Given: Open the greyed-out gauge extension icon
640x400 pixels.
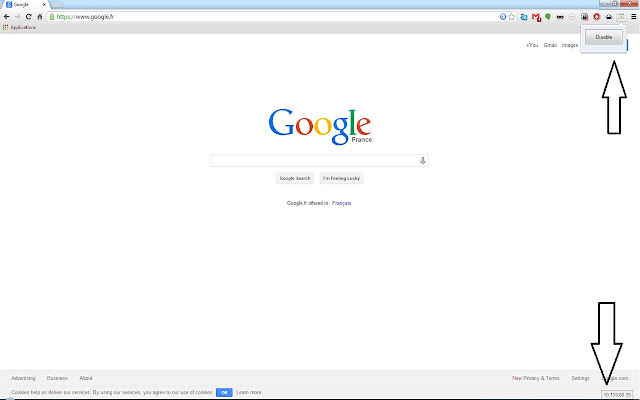Looking at the screenshot, I should coord(572,17).
